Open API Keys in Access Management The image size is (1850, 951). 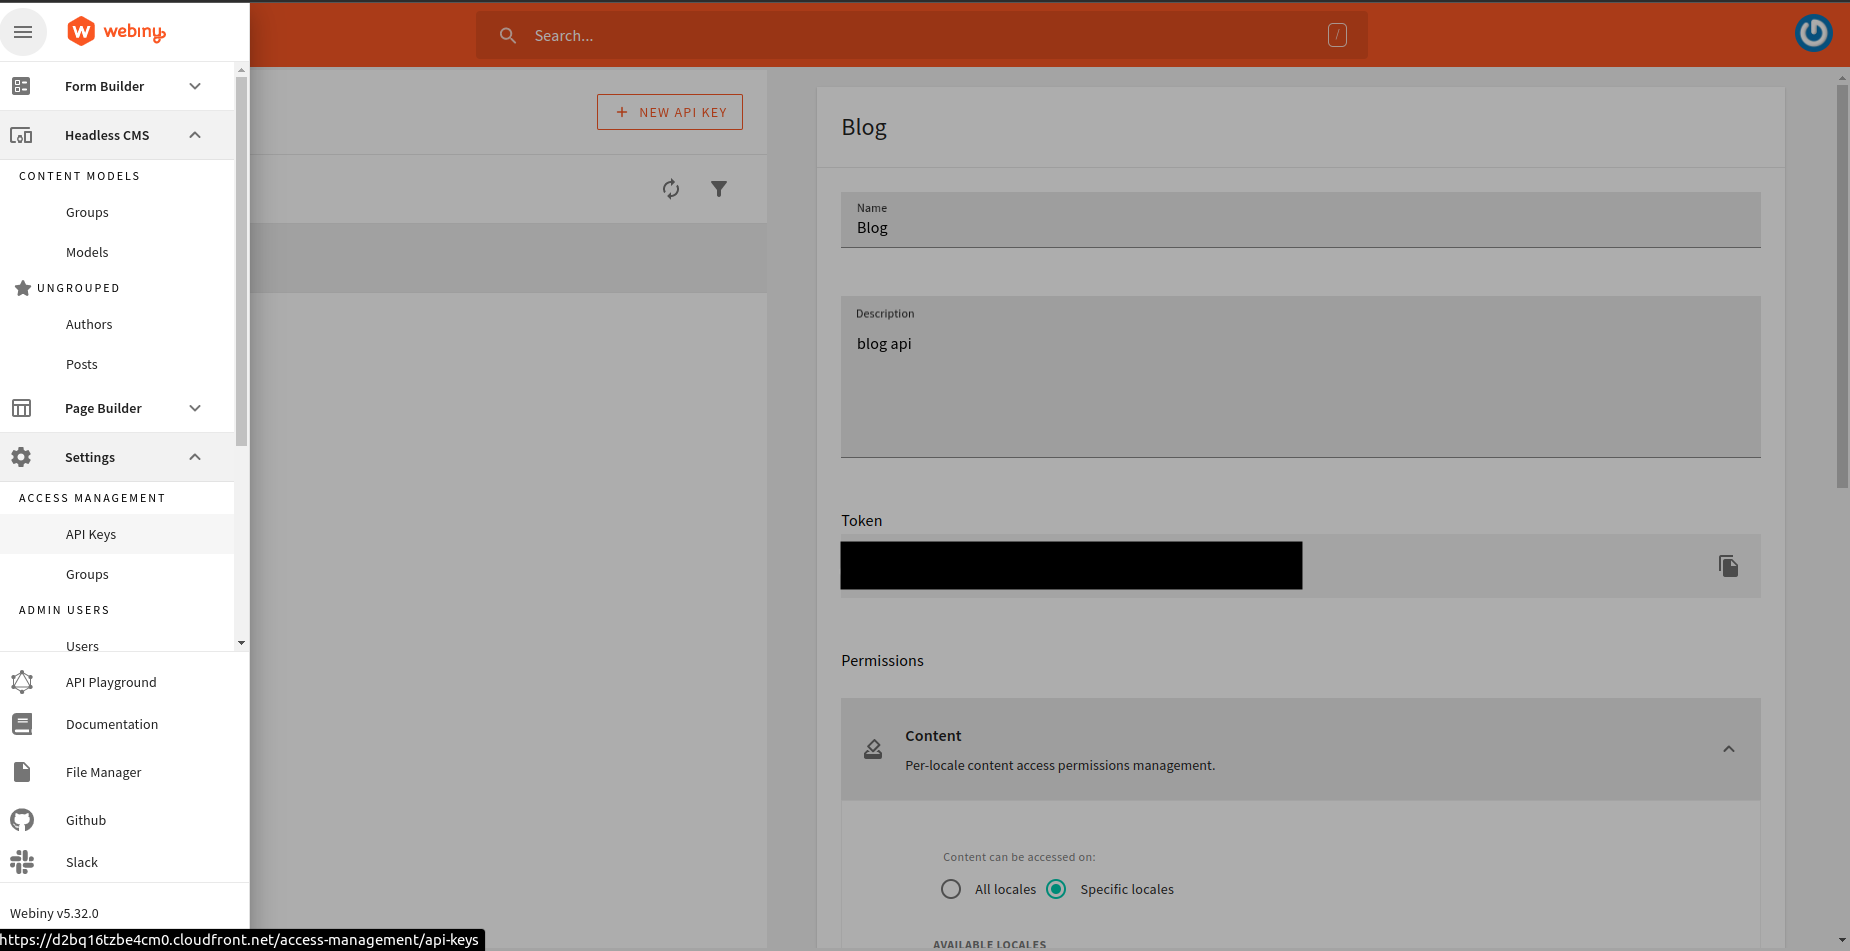(x=91, y=534)
